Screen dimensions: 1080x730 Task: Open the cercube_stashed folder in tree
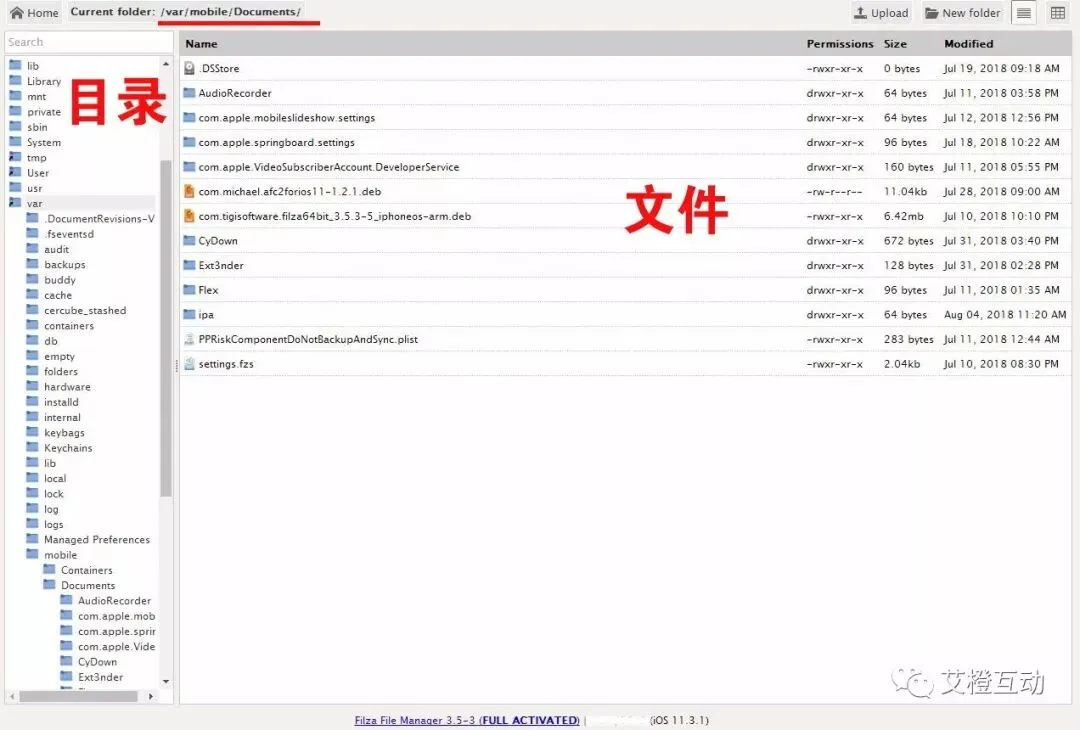pyautogui.click(x=85, y=311)
